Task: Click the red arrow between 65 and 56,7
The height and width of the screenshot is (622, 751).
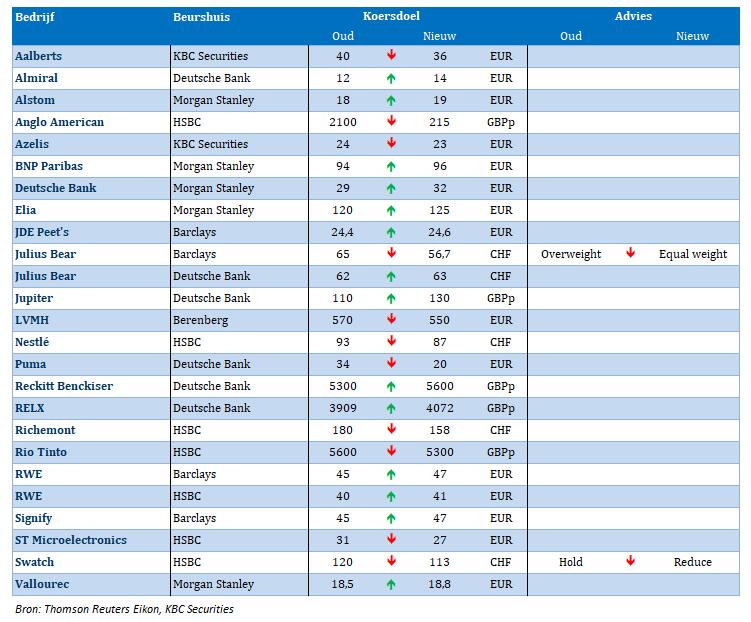Action: click(x=391, y=253)
